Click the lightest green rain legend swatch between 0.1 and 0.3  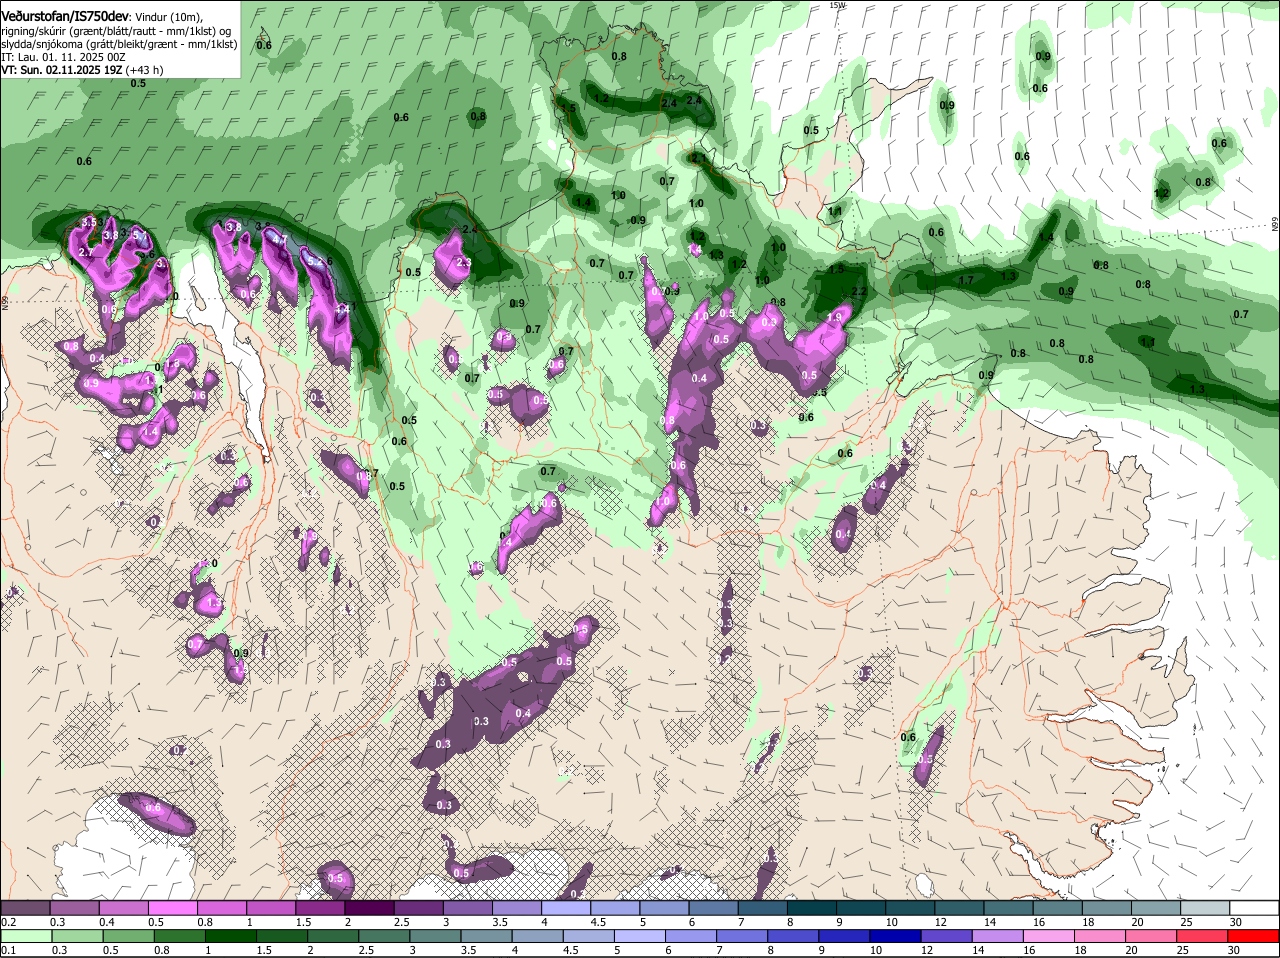point(26,936)
